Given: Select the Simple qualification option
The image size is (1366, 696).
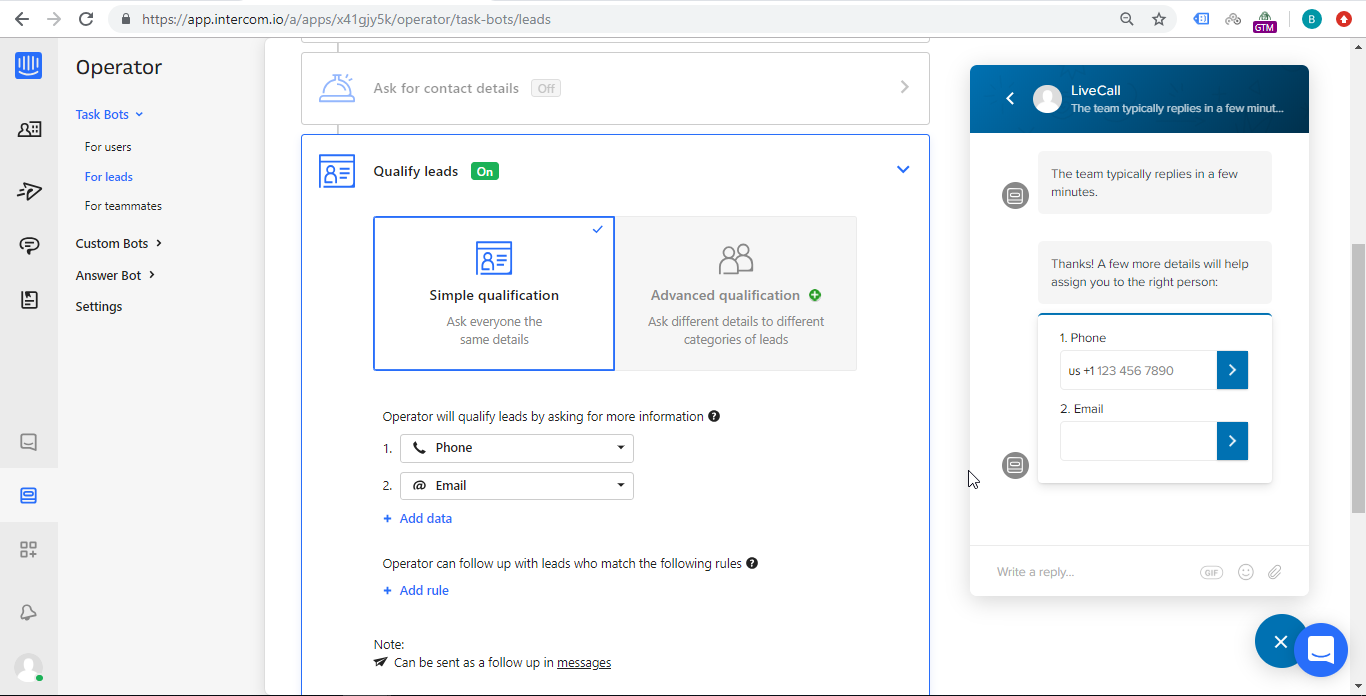Looking at the screenshot, I should [x=494, y=293].
